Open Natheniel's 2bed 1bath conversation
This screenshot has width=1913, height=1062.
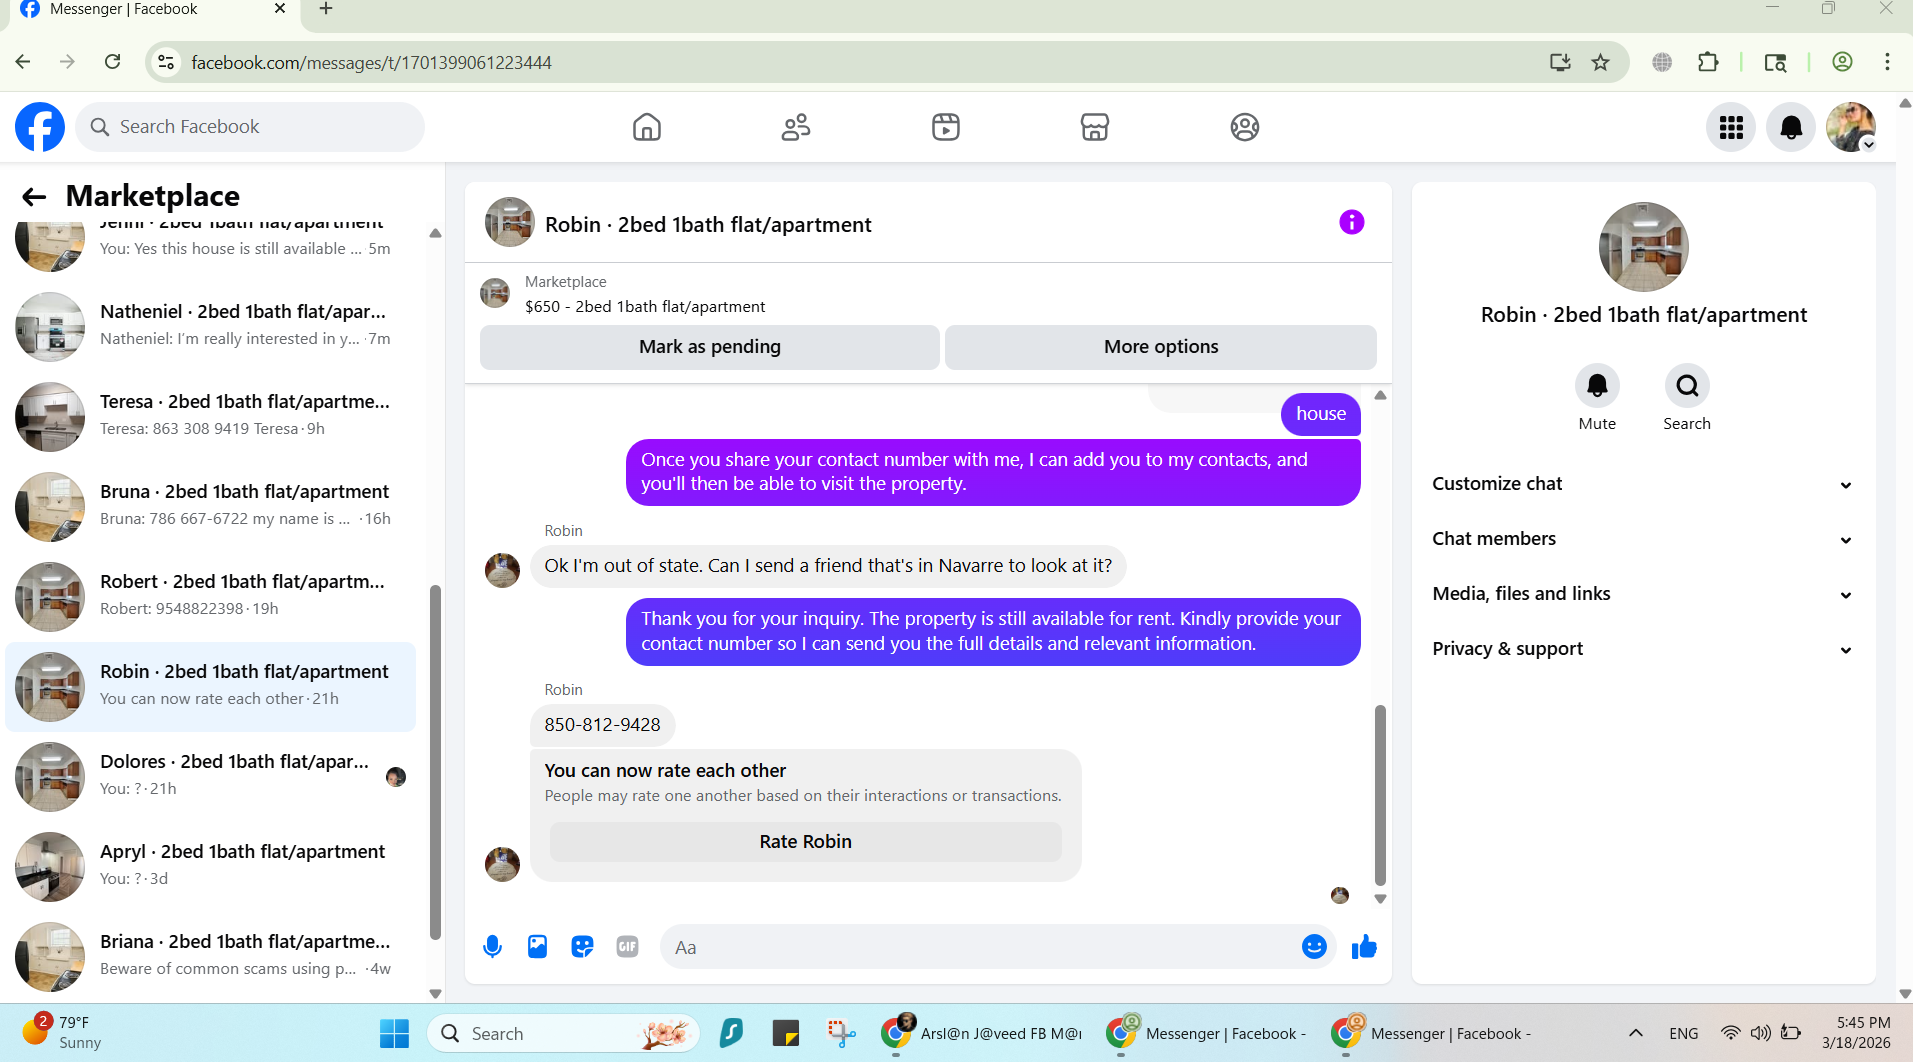click(x=210, y=326)
